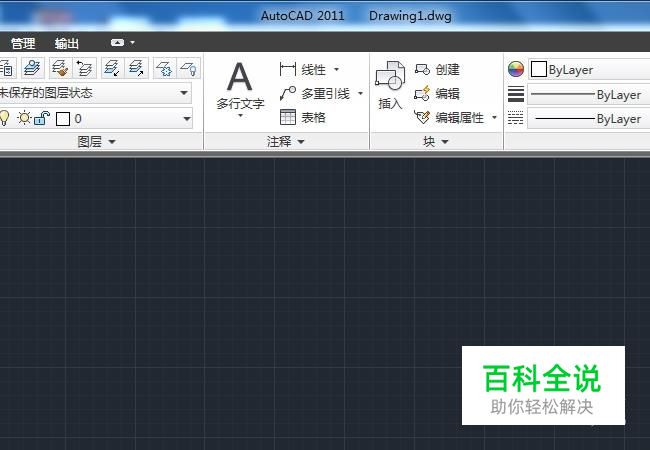Click the Make Object's Layer Current icon

pos(32,68)
